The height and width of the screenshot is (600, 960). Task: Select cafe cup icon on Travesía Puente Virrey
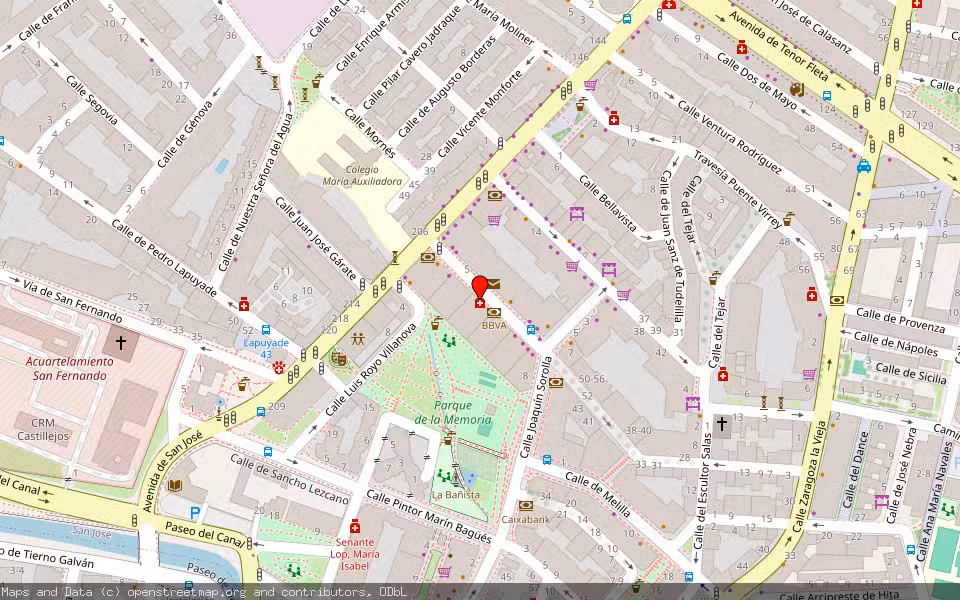788,218
